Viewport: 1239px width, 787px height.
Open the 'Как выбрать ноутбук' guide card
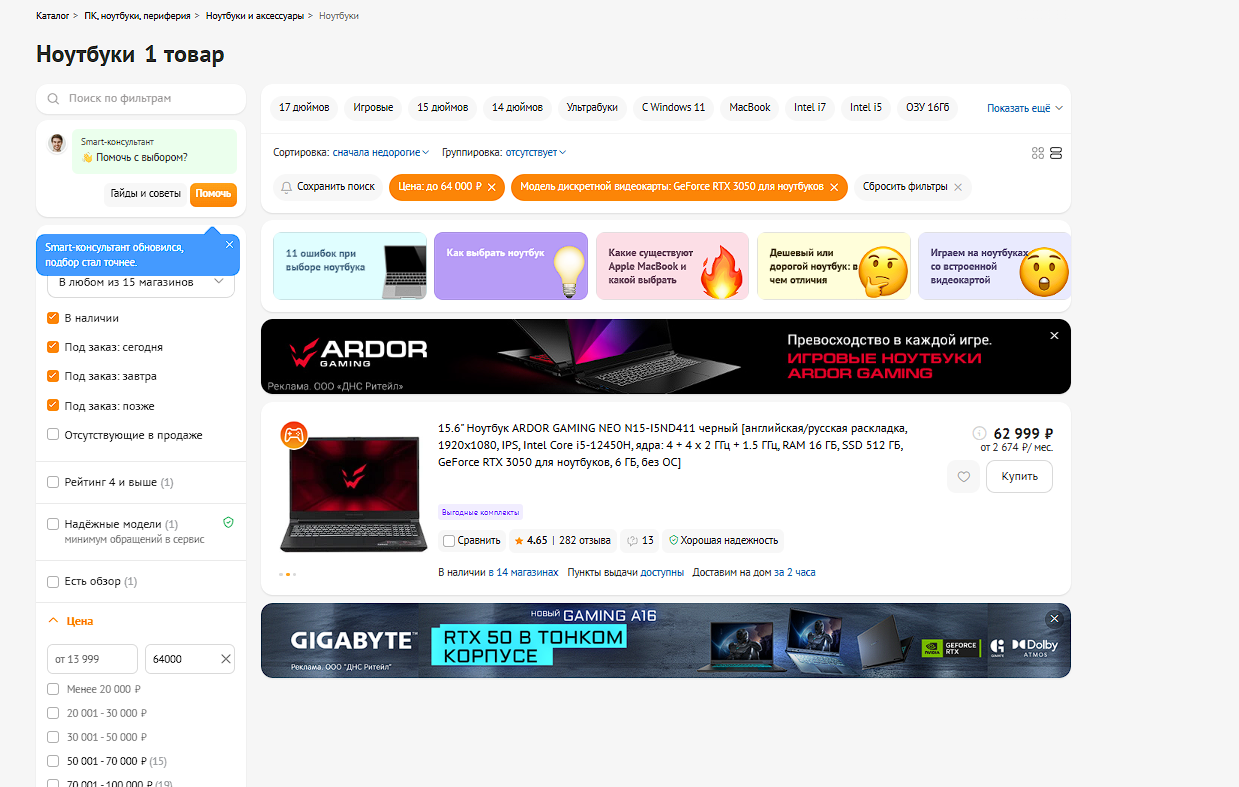[511, 266]
